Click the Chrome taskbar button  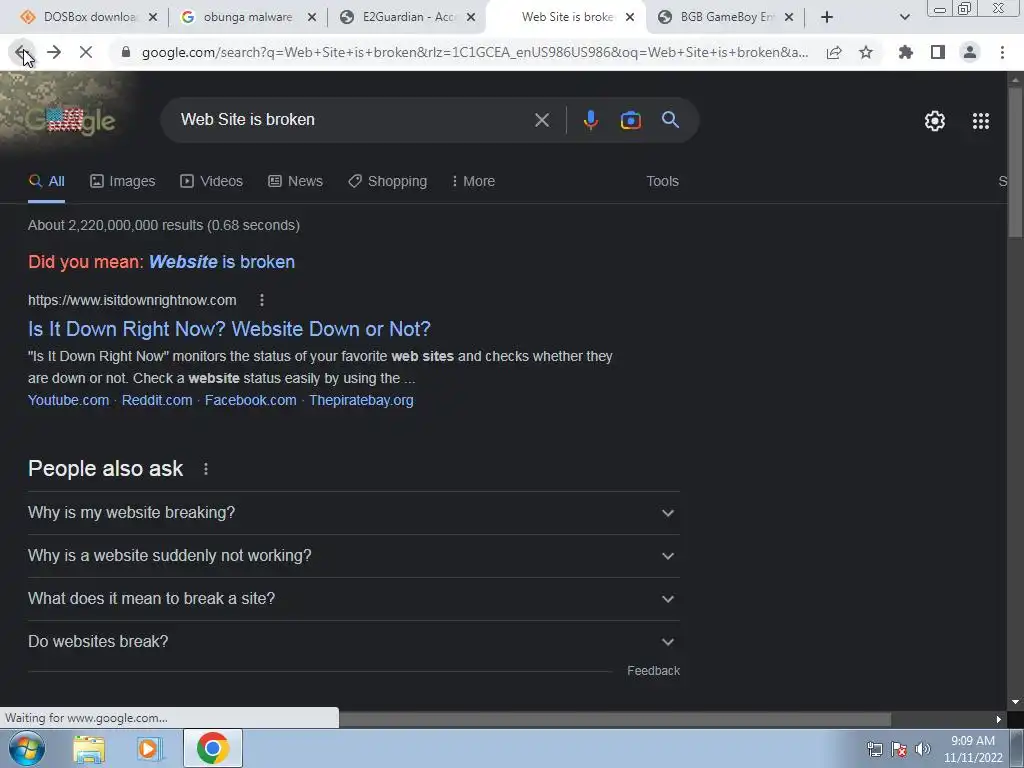point(213,748)
